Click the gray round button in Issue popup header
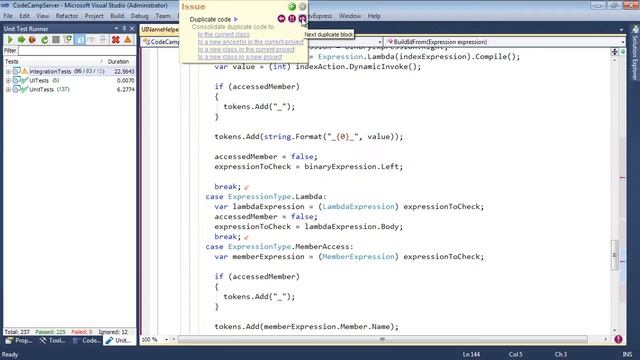Image resolution: width=640 pixels, height=360 pixels. pos(302,7)
